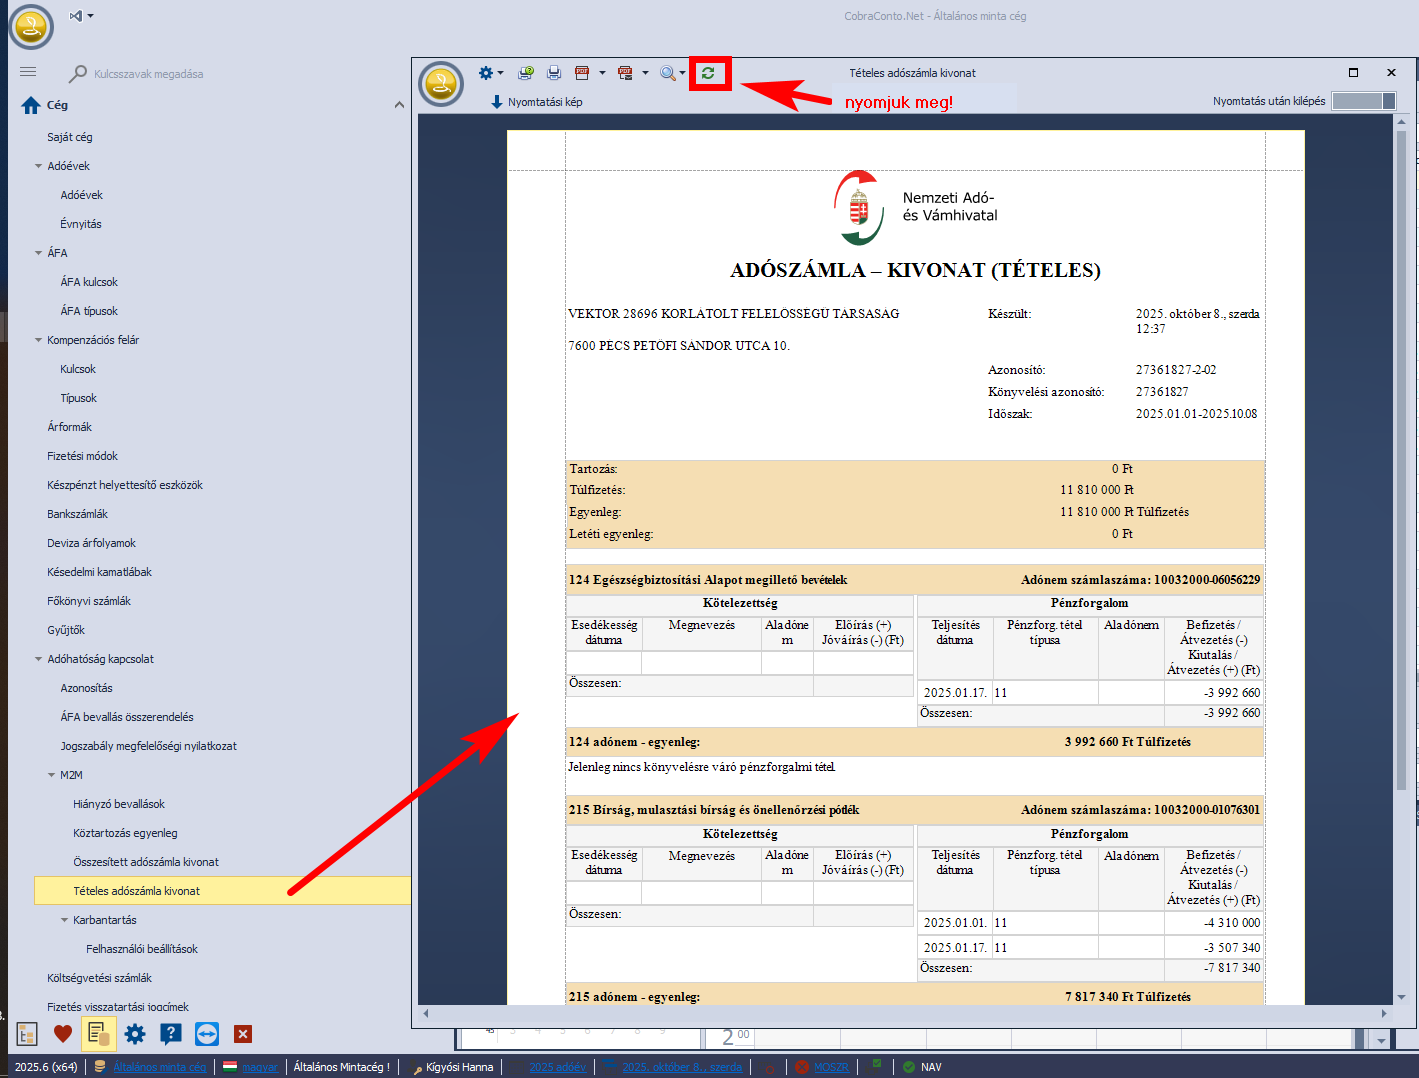Click the printer icon to print

(554, 73)
